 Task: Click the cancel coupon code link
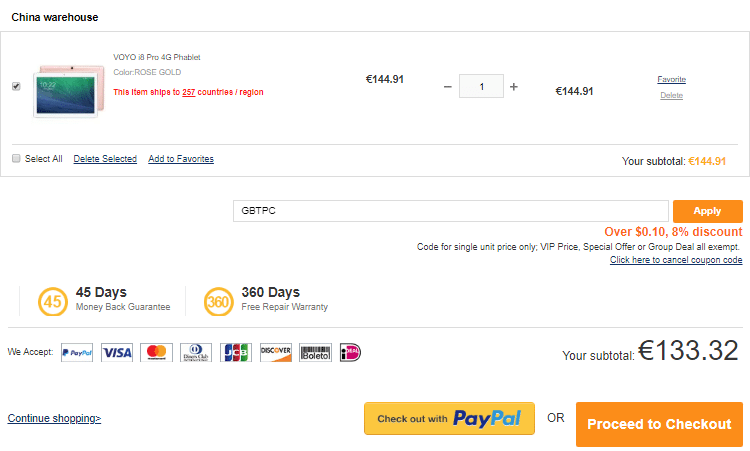(676, 260)
